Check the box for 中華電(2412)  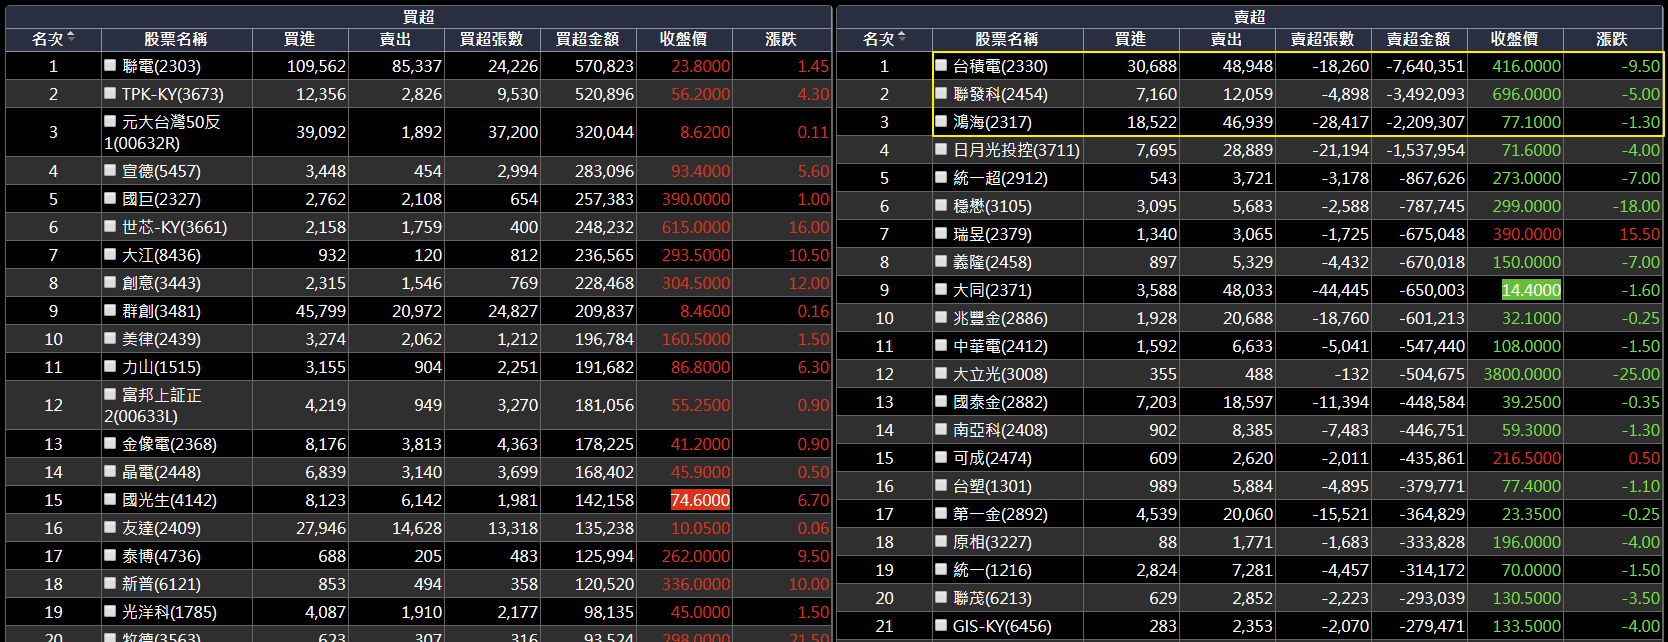point(941,345)
